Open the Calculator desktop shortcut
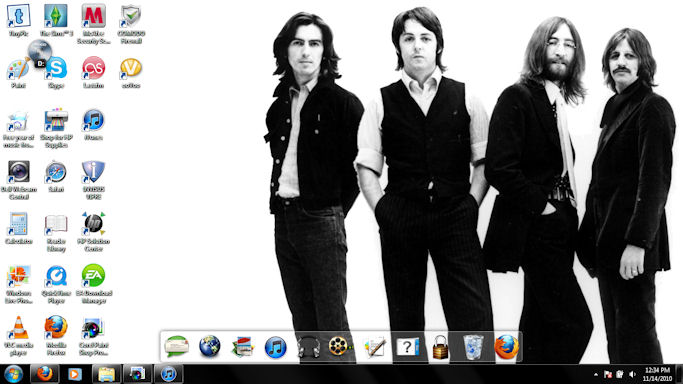683x384 pixels. point(19,228)
